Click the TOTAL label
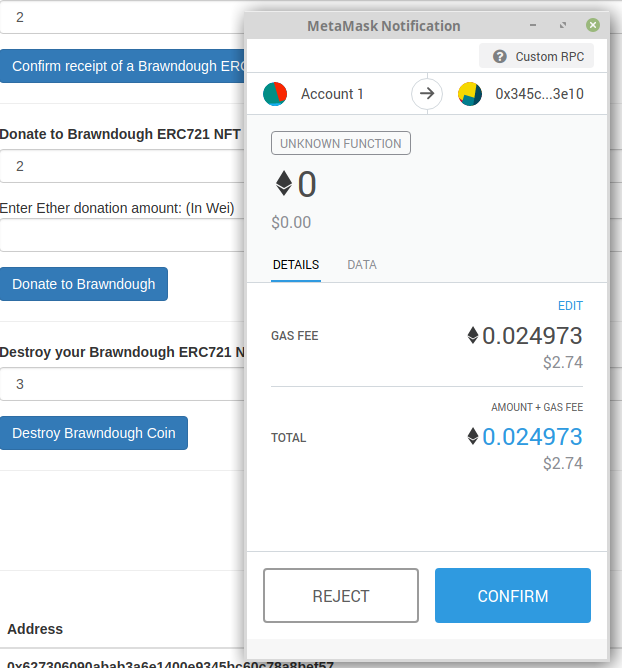 (288, 438)
